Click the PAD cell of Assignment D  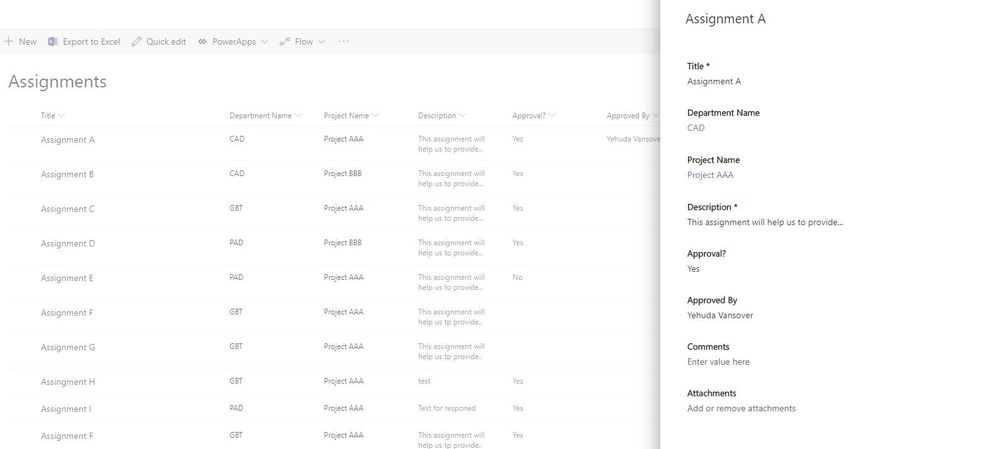click(x=236, y=243)
